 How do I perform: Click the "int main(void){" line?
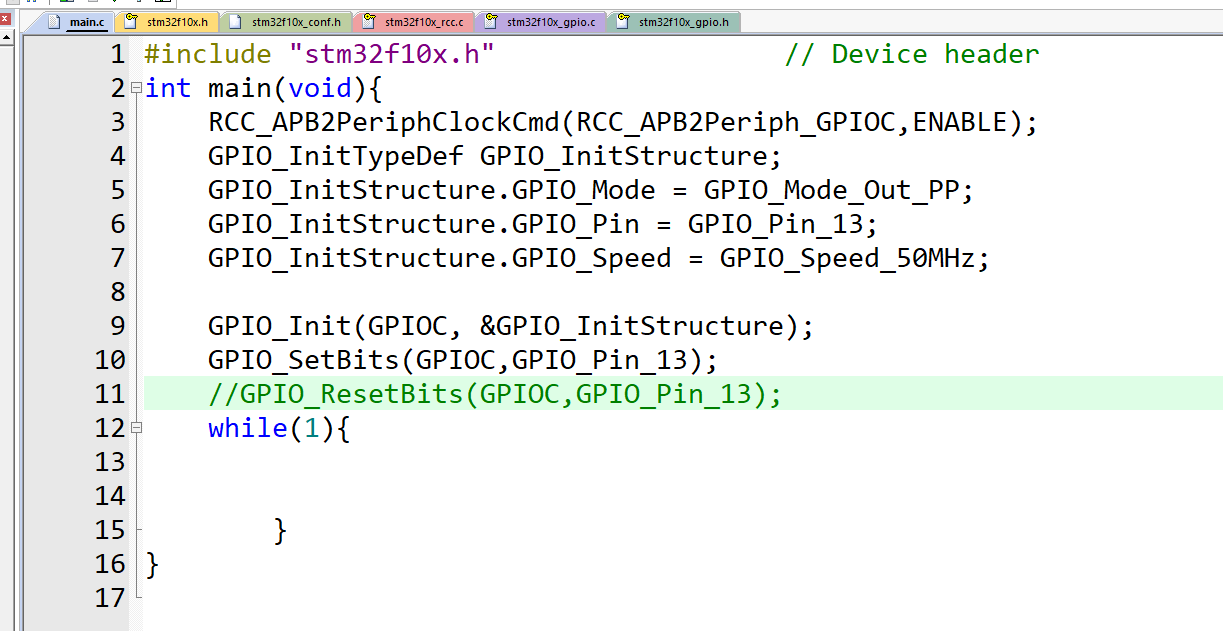click(265, 88)
